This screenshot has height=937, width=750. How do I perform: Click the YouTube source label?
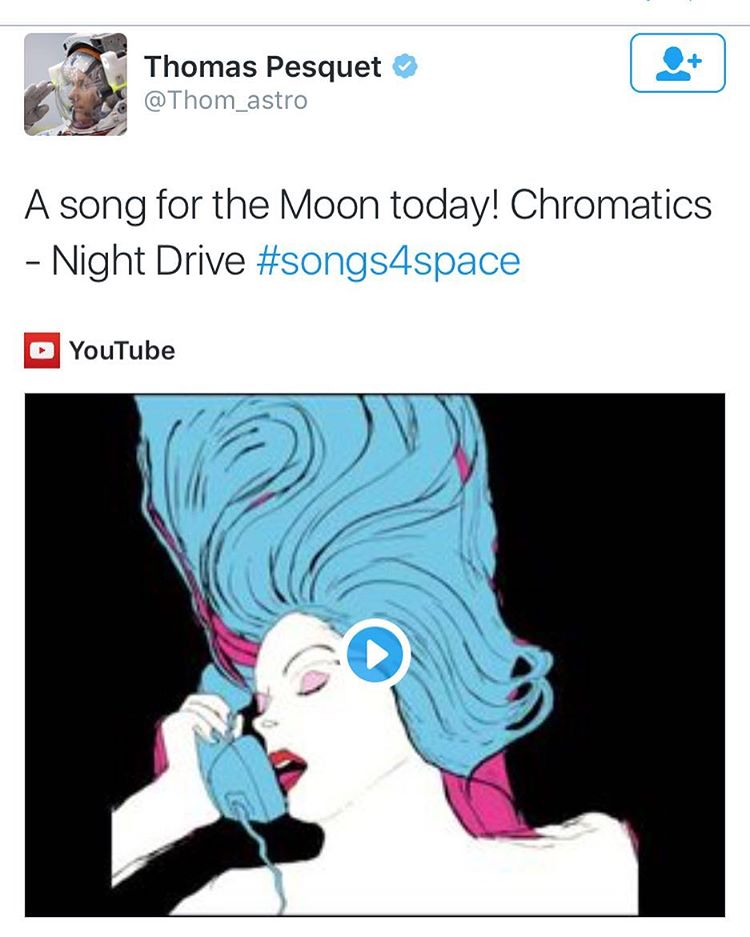(122, 351)
